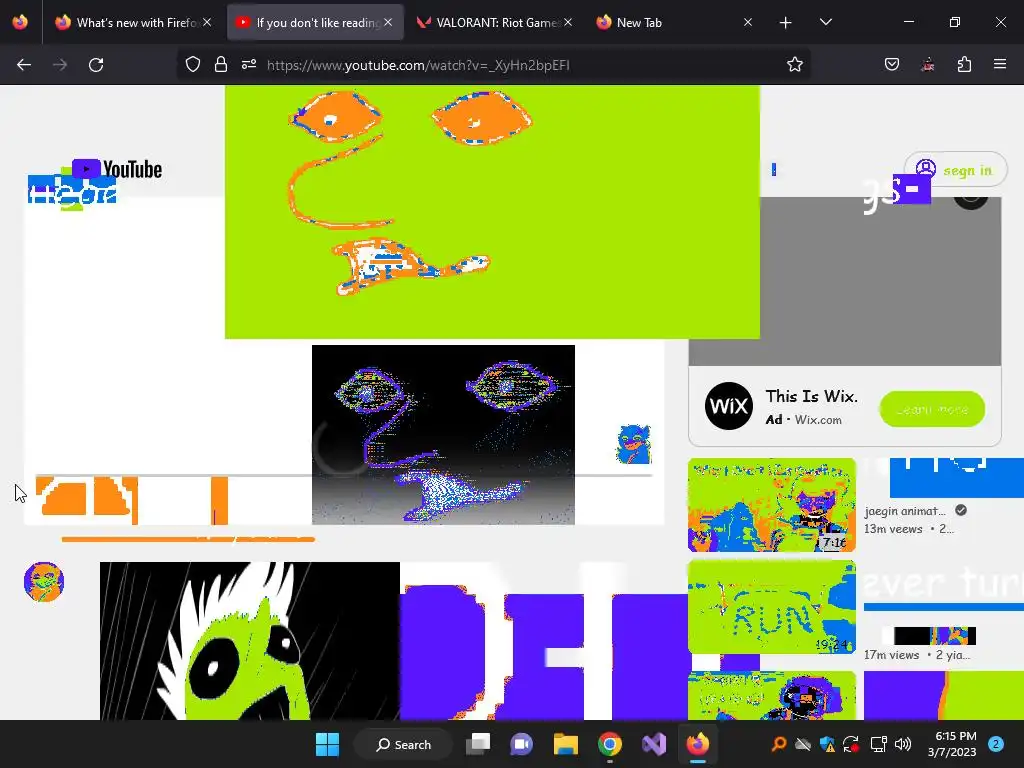Close the New Tab tab
Screen dimensions: 1024x768
pyautogui.click(x=748, y=22)
